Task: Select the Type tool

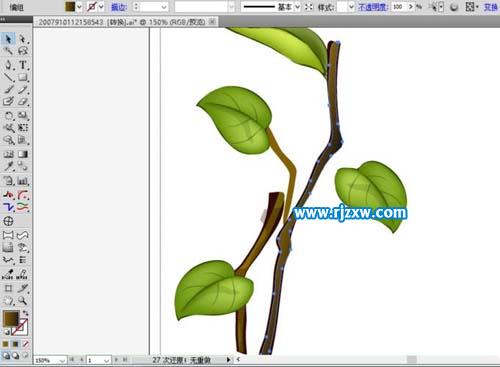Action: pyautogui.click(x=23, y=65)
